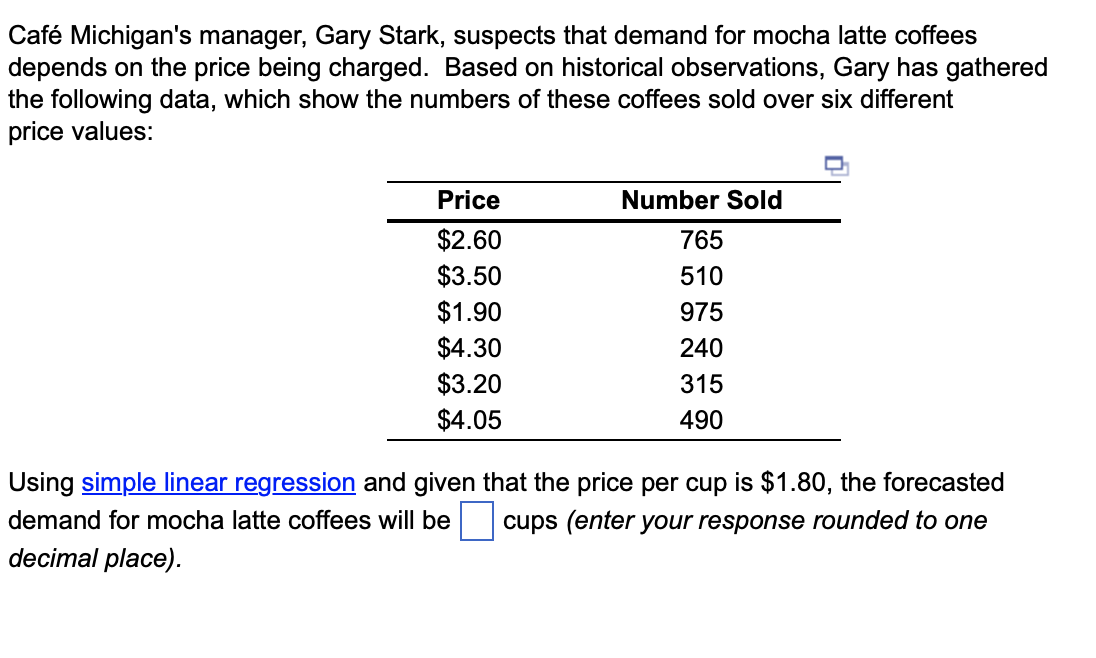Select the Number Sold column header
This screenshot has height=658, width=1096.
701,200
